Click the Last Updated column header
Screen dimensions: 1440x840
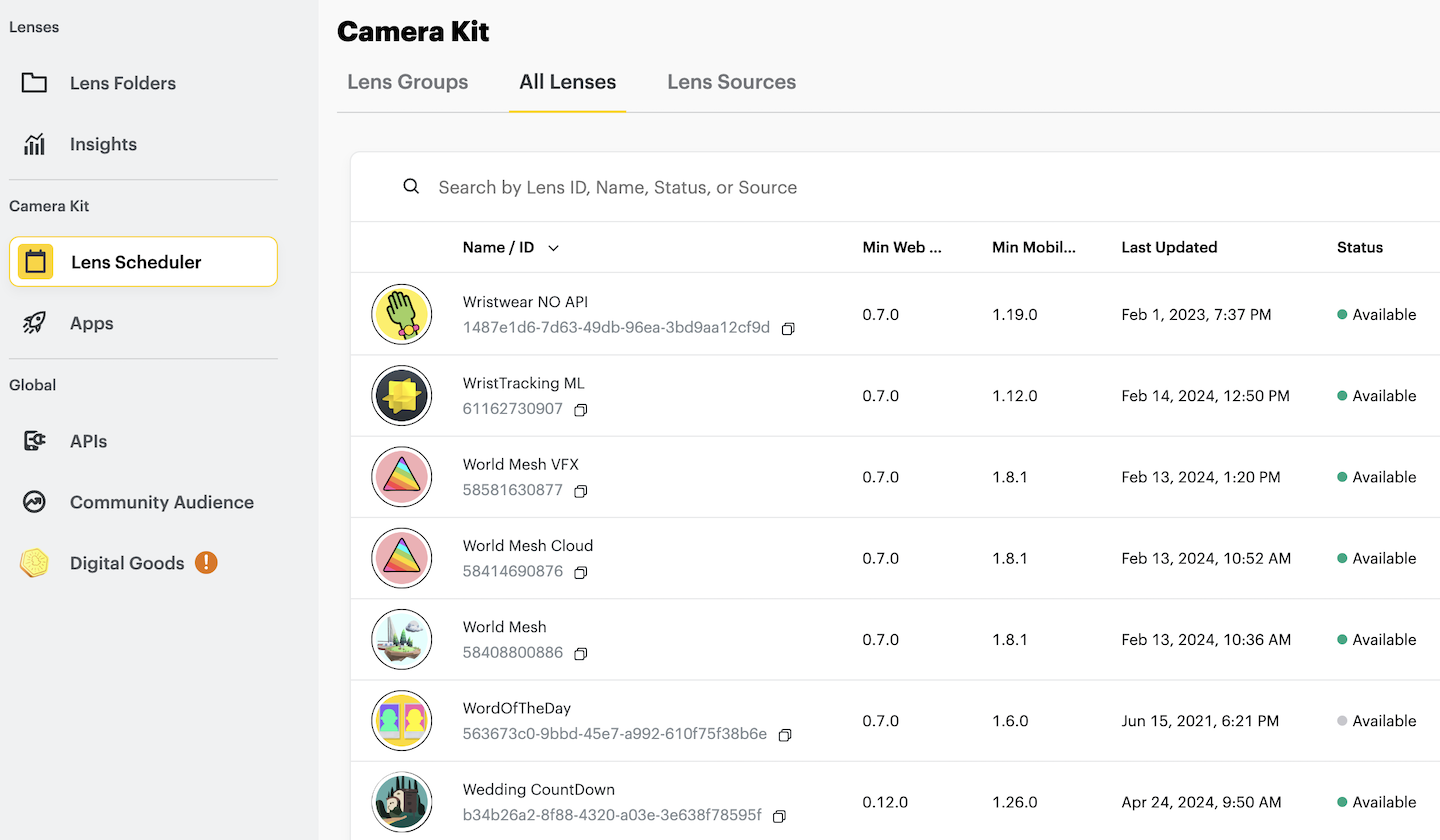[1169, 247]
